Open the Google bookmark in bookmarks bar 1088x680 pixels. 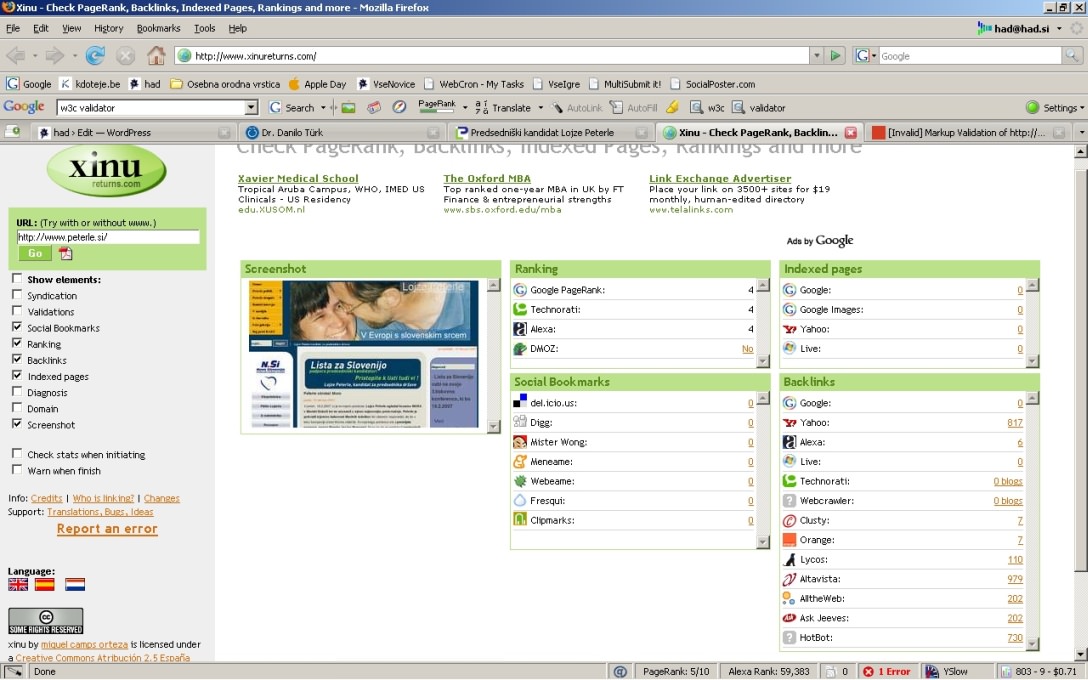click(x=29, y=84)
